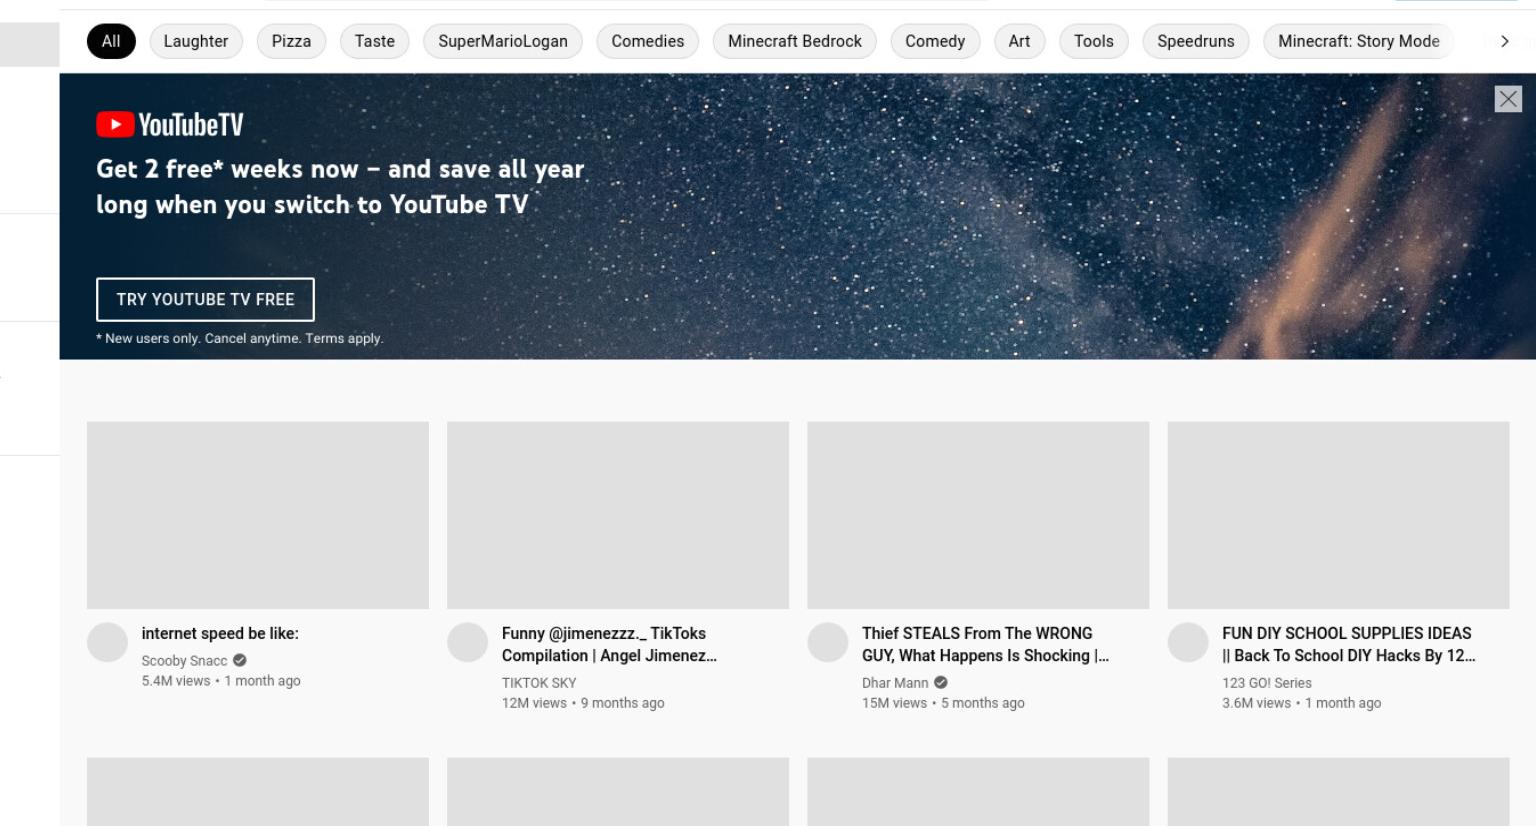The height and width of the screenshot is (826, 1536).
Task: Click Scooby Snacc channel avatar
Action: (108, 642)
